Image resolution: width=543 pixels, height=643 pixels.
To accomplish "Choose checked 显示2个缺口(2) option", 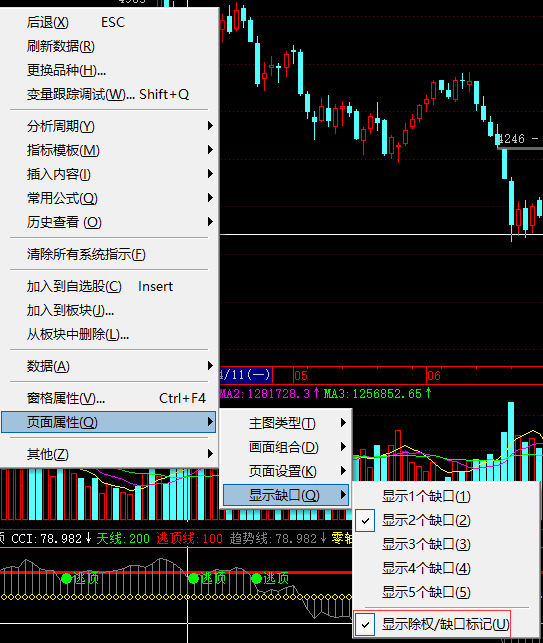I will (x=446, y=520).
